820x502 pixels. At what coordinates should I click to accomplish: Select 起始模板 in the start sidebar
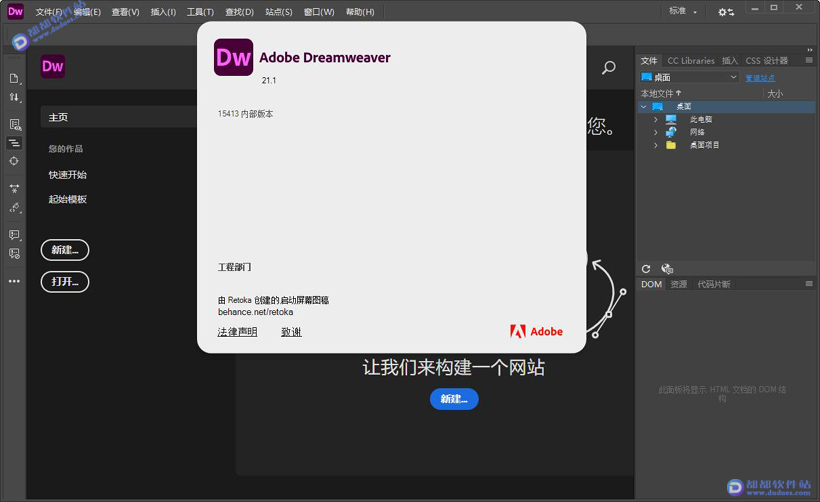(x=67, y=199)
